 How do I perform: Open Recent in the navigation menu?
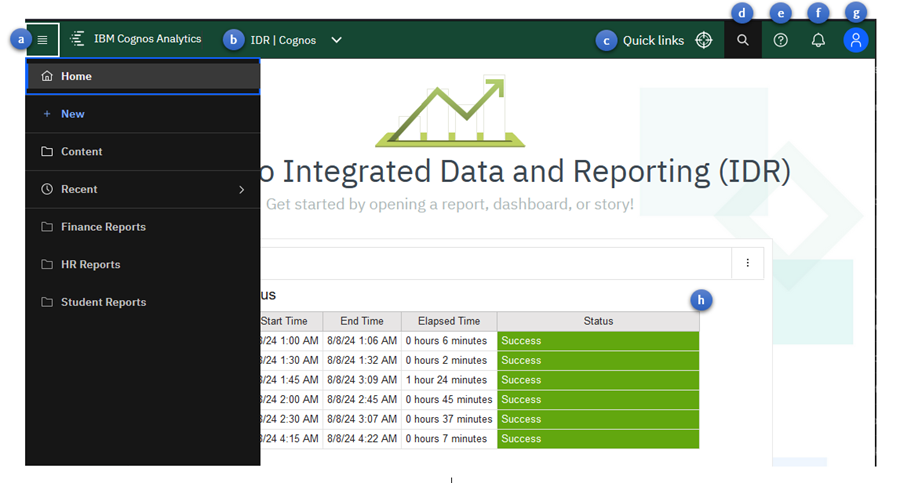coord(143,189)
